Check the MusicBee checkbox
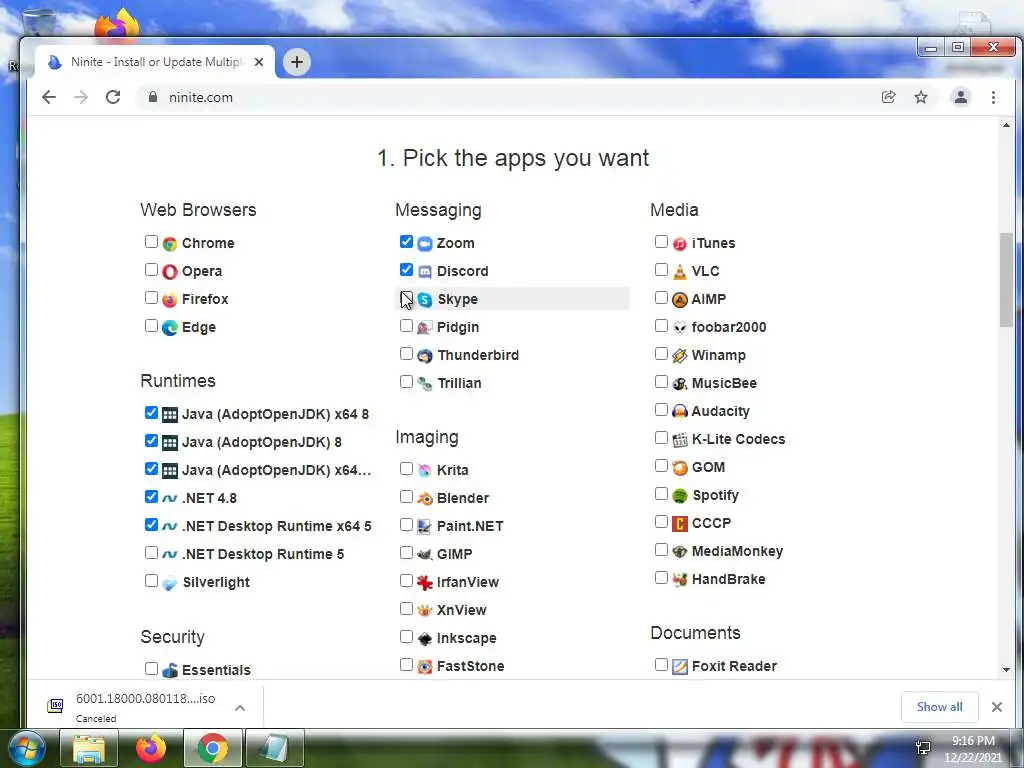The image size is (1024, 768). tap(661, 381)
